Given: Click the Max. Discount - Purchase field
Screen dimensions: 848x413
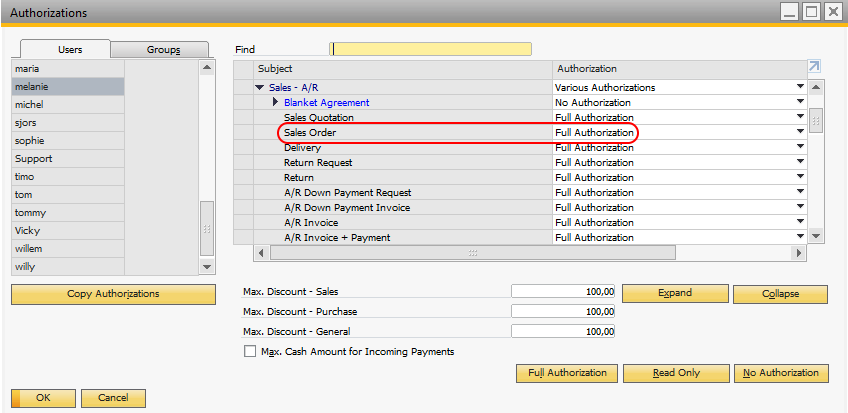Looking at the screenshot, I should 563,311.
